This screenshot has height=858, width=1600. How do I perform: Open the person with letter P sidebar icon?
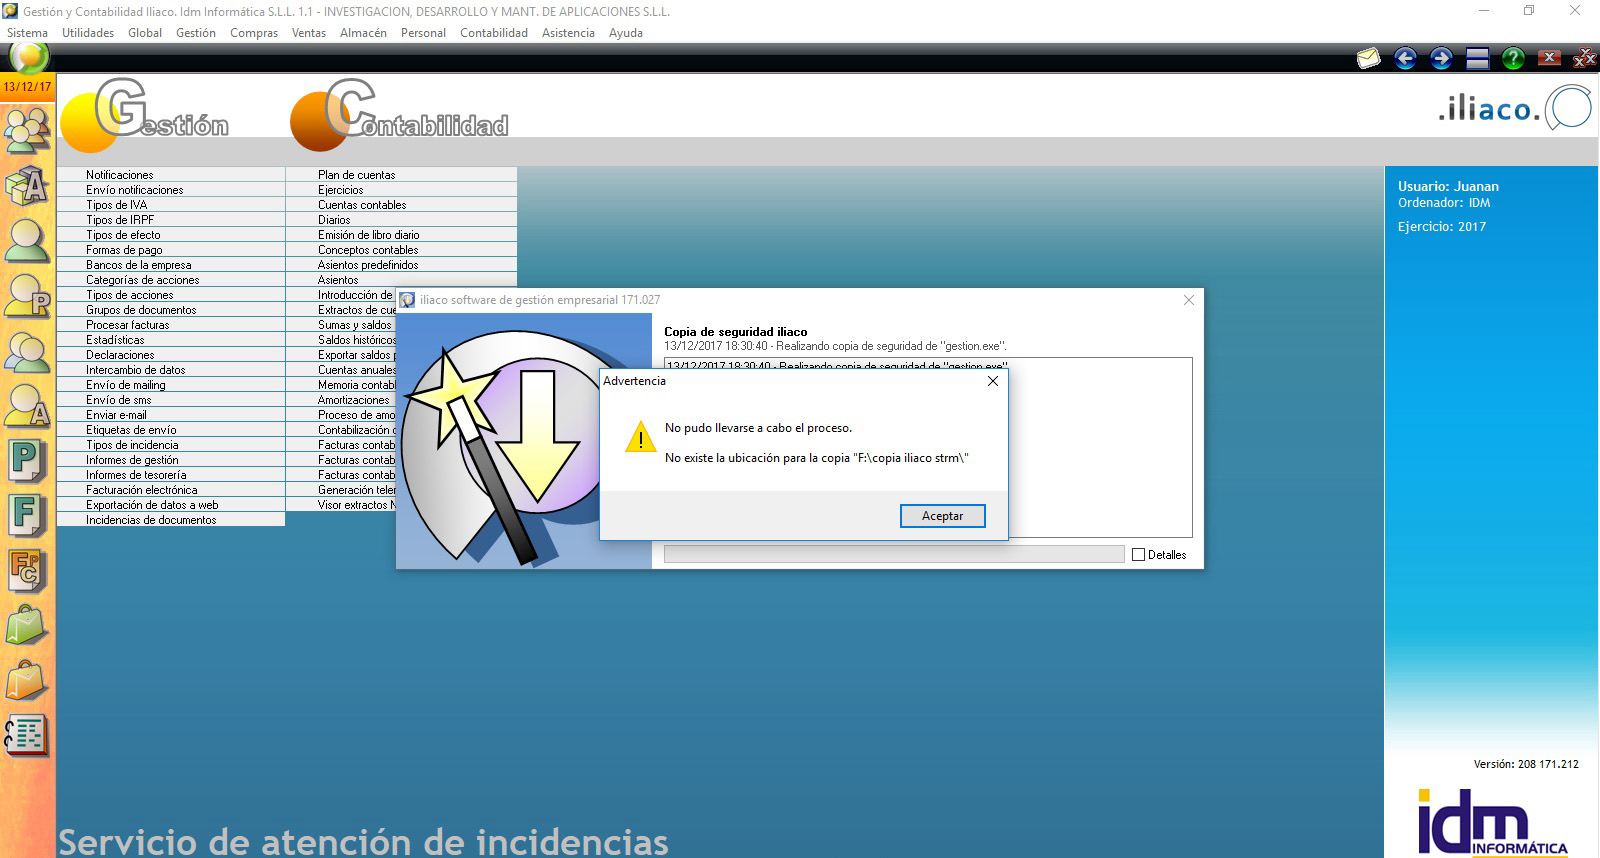coord(27,296)
